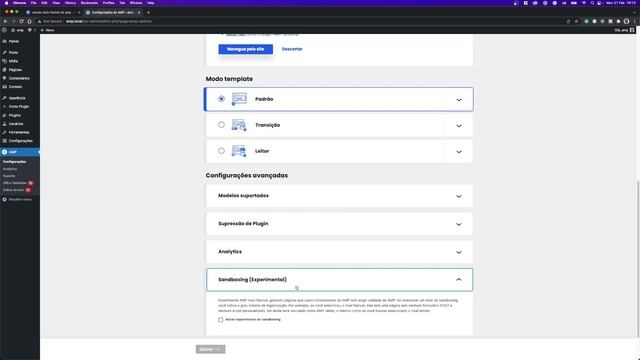
Task: Open the Analytics submenu under AMP
Action: click(x=10, y=169)
